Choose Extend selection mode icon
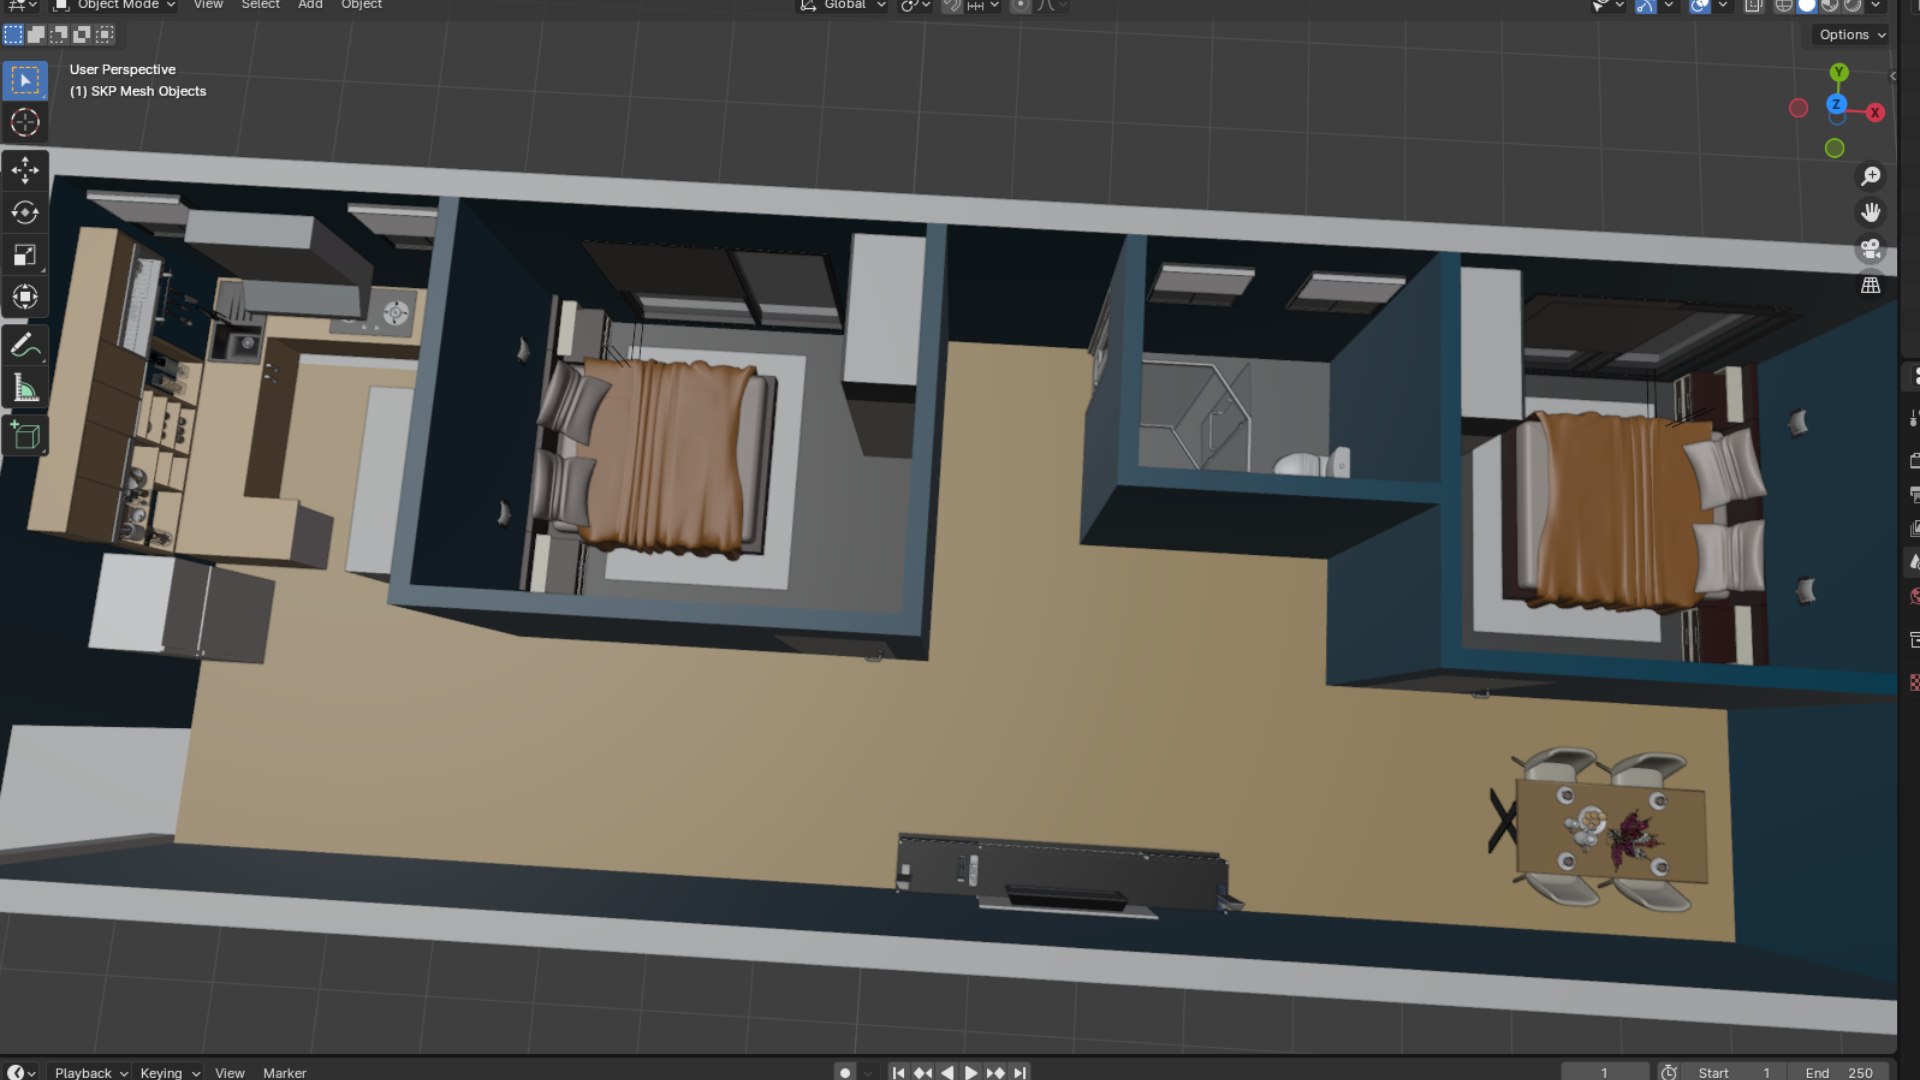Viewport: 1920px width, 1080px height. point(36,35)
